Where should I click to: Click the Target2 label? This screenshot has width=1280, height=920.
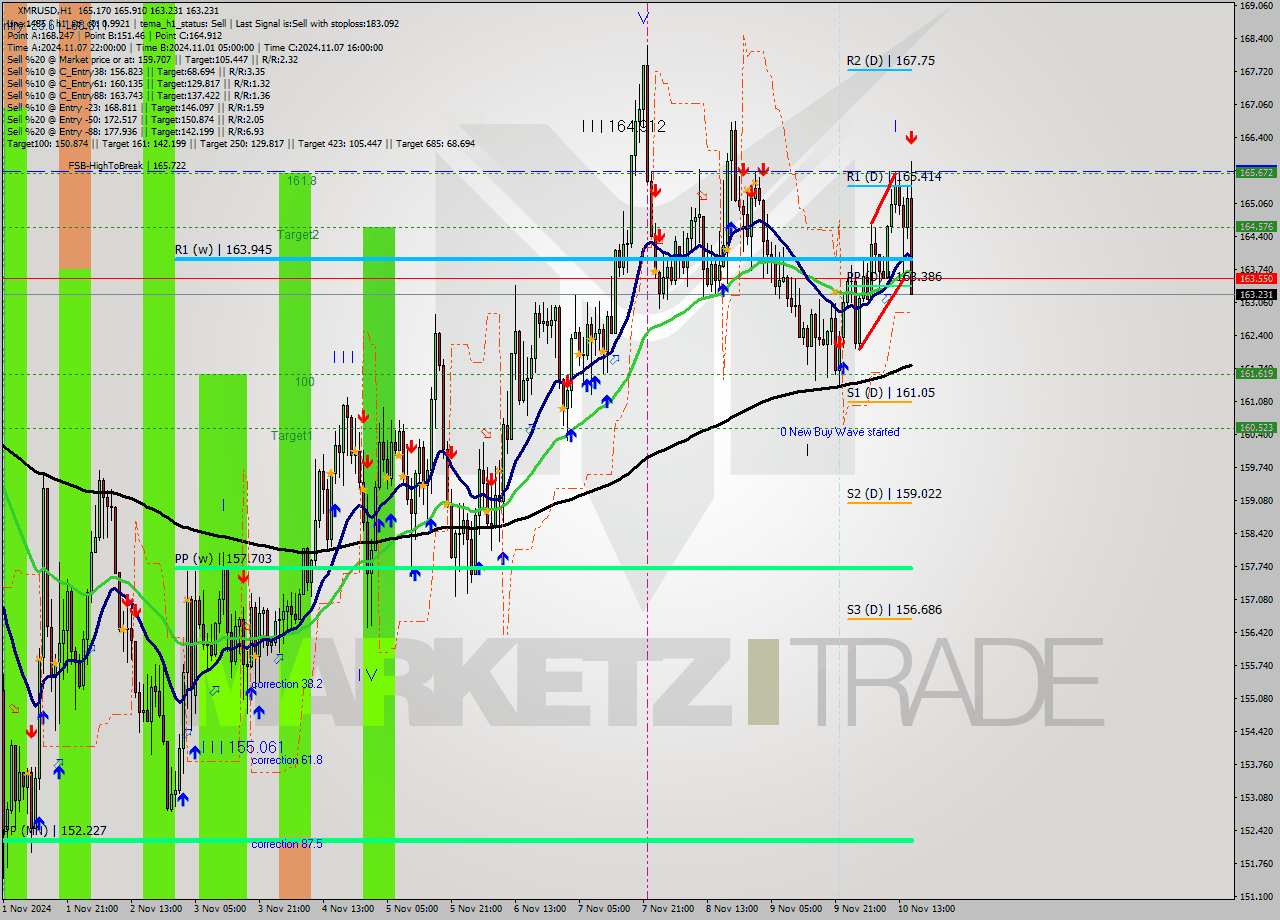pyautogui.click(x=298, y=235)
